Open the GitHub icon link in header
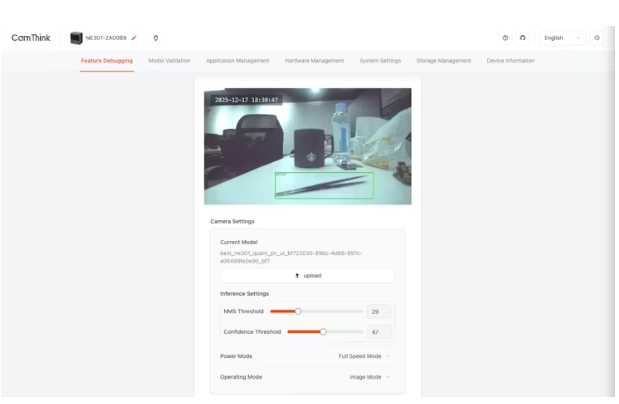Viewport: 619px width, 404px height. pos(522,38)
